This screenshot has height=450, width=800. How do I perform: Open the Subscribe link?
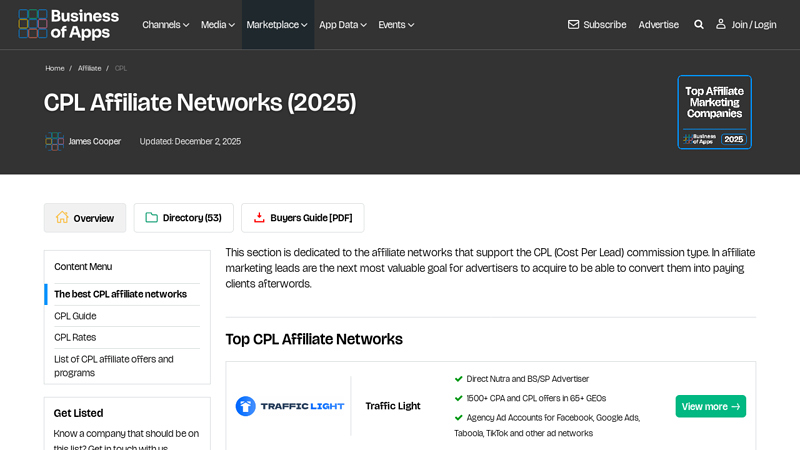click(x=605, y=24)
